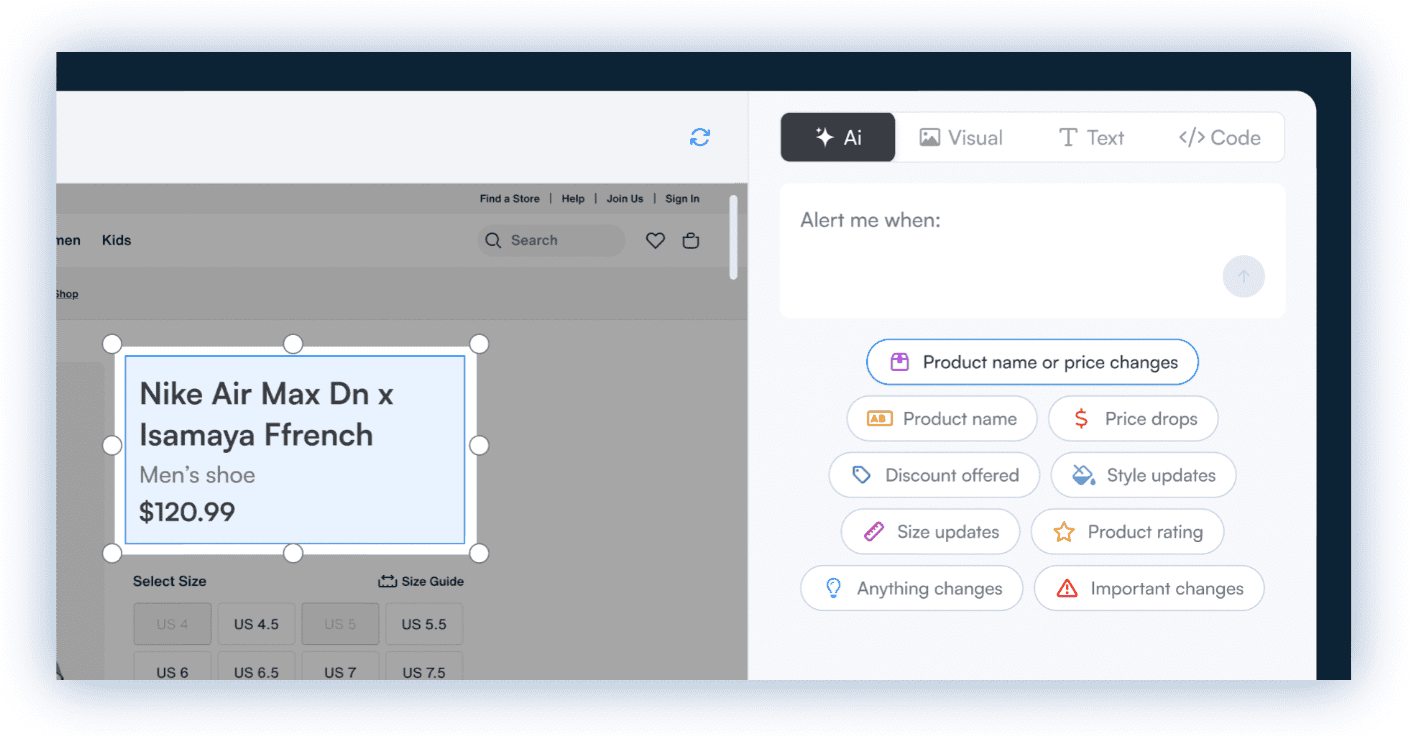Image resolution: width=1410 pixels, height=736 pixels.
Task: Click the Nike search box
Action: coord(552,240)
